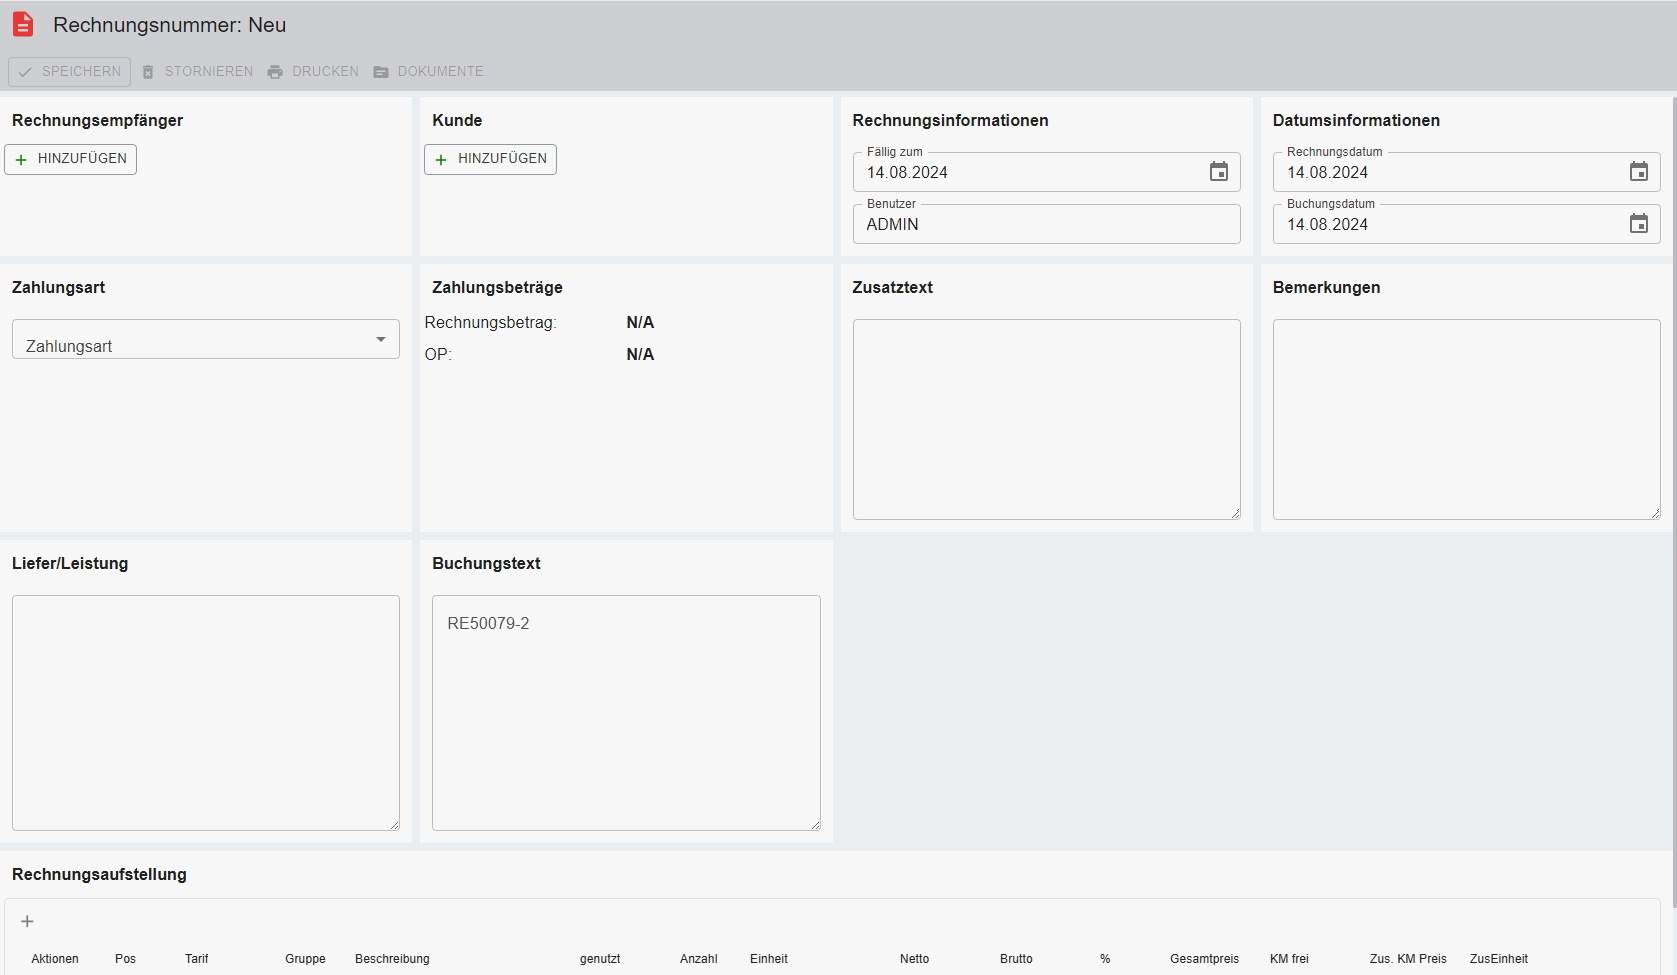Screen dimensions: 1677x975
Task: Add a Rechnungsempfänger with Hinzufügen
Action: coord(71,159)
